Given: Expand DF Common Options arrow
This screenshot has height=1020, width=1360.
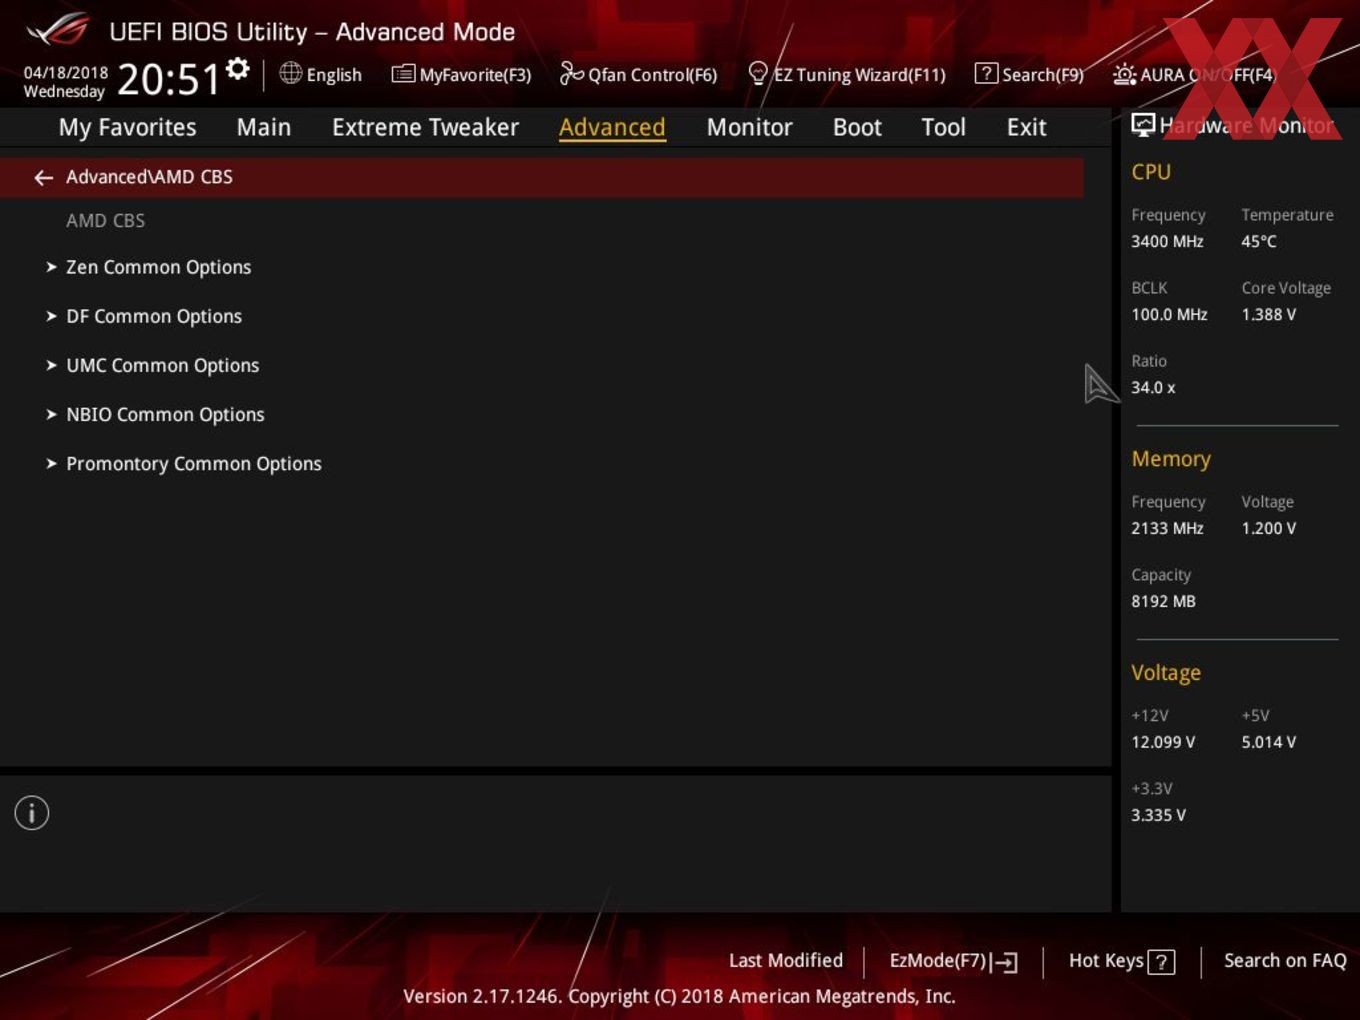Looking at the screenshot, I should pos(51,316).
